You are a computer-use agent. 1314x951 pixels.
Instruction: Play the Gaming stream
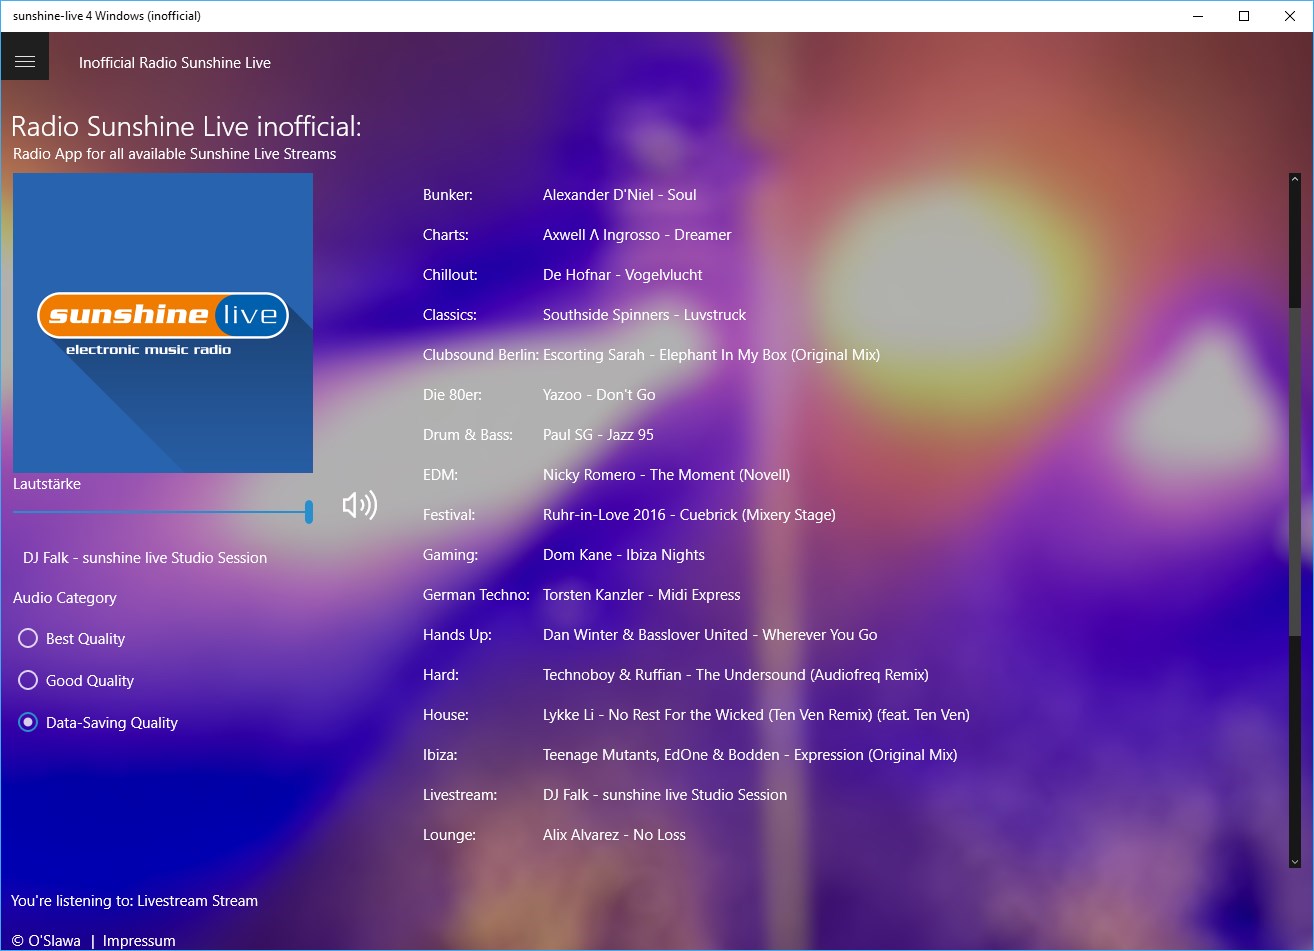[x=451, y=555]
